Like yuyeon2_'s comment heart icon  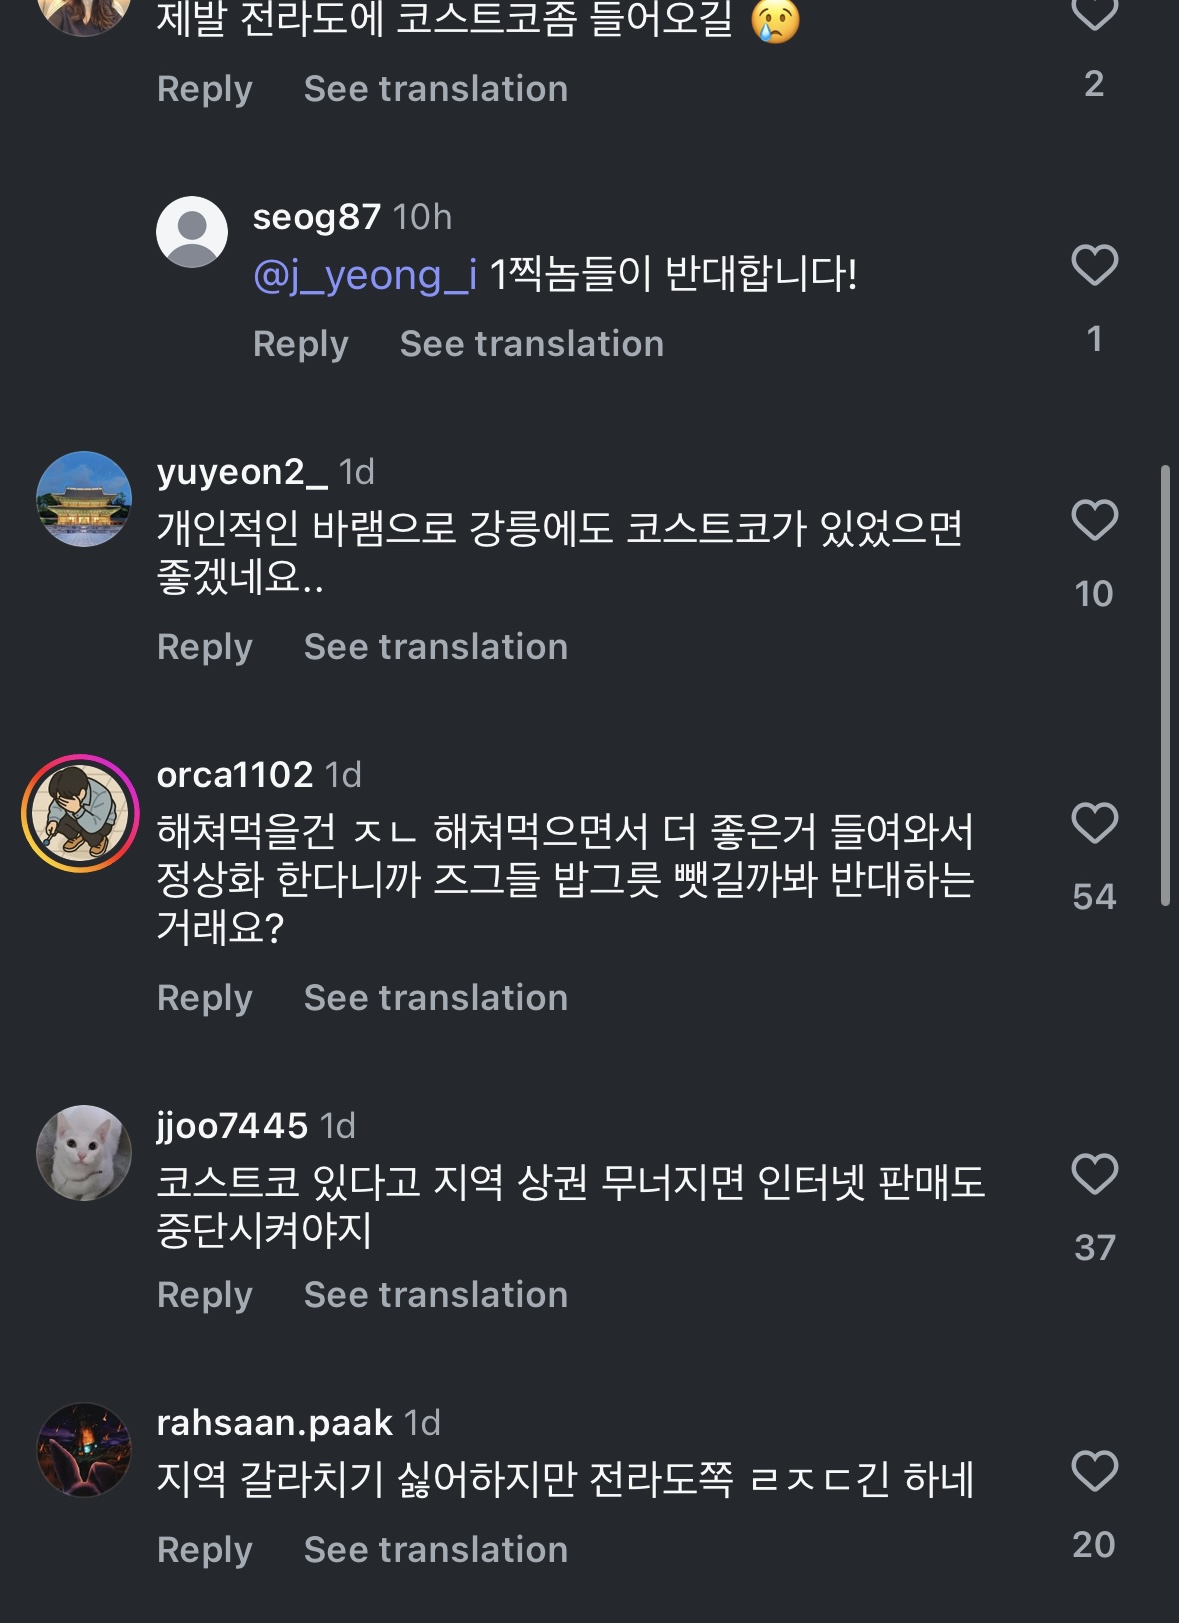pos(1094,521)
